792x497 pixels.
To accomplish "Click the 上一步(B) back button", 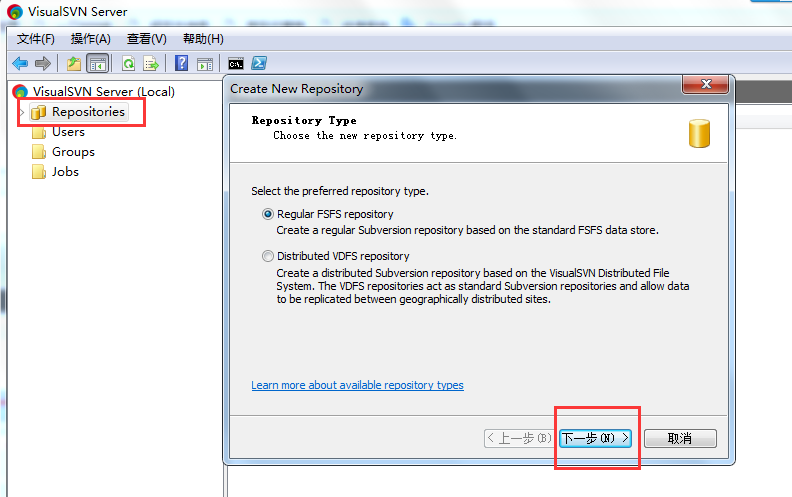I will tap(520, 438).
